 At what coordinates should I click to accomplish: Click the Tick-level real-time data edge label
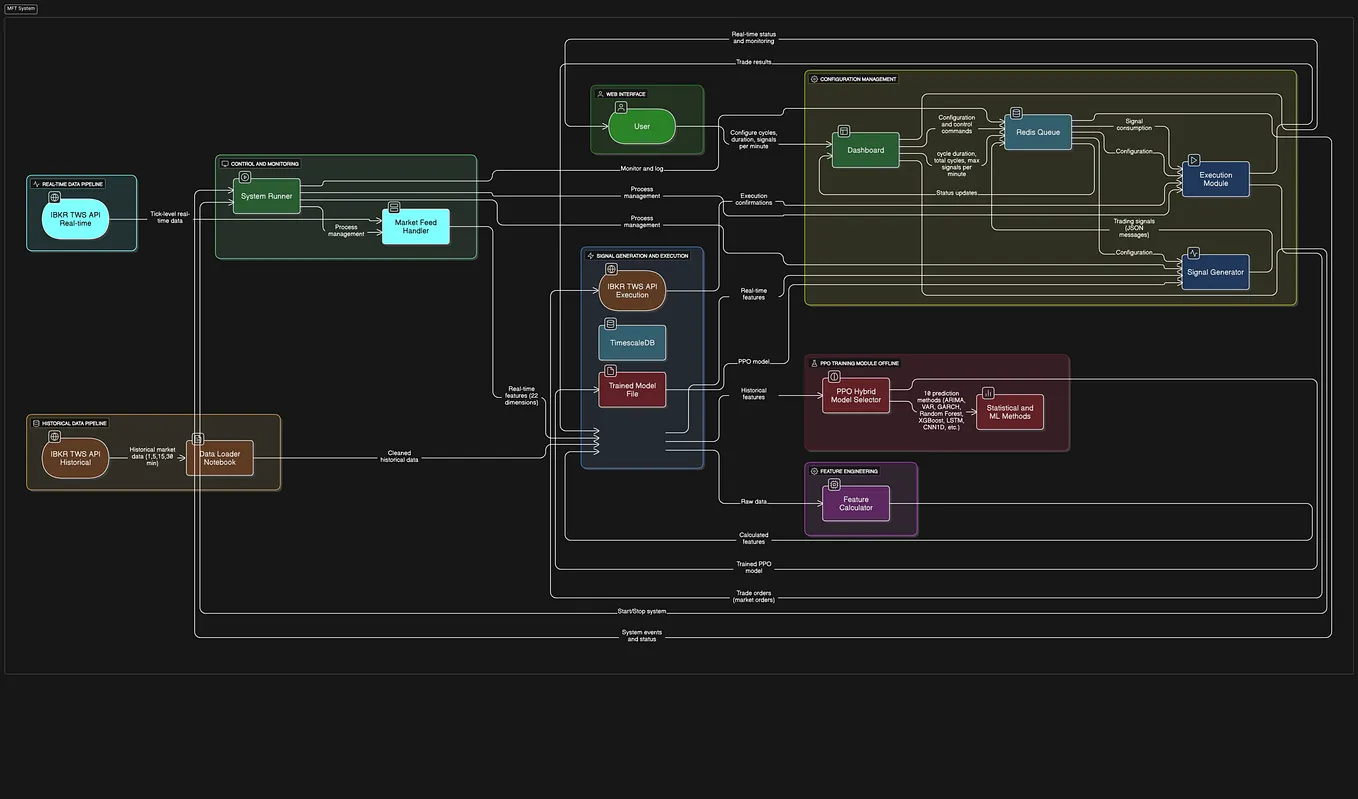pos(168,216)
